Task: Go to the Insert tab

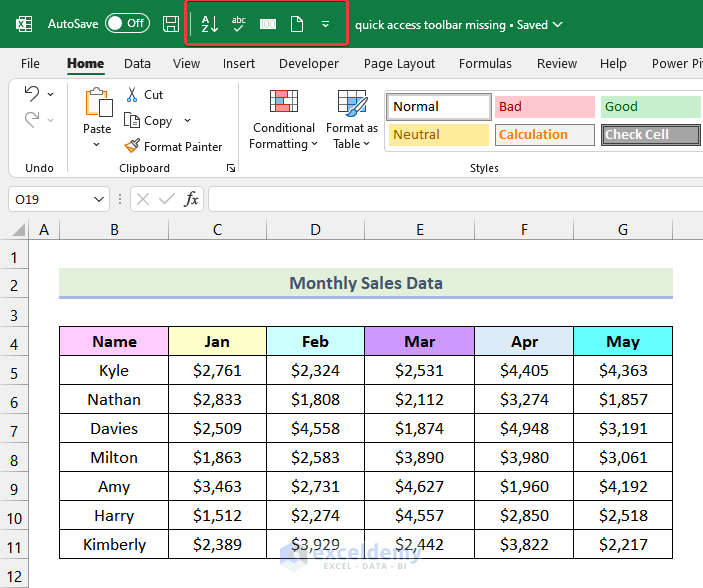Action: [x=239, y=63]
